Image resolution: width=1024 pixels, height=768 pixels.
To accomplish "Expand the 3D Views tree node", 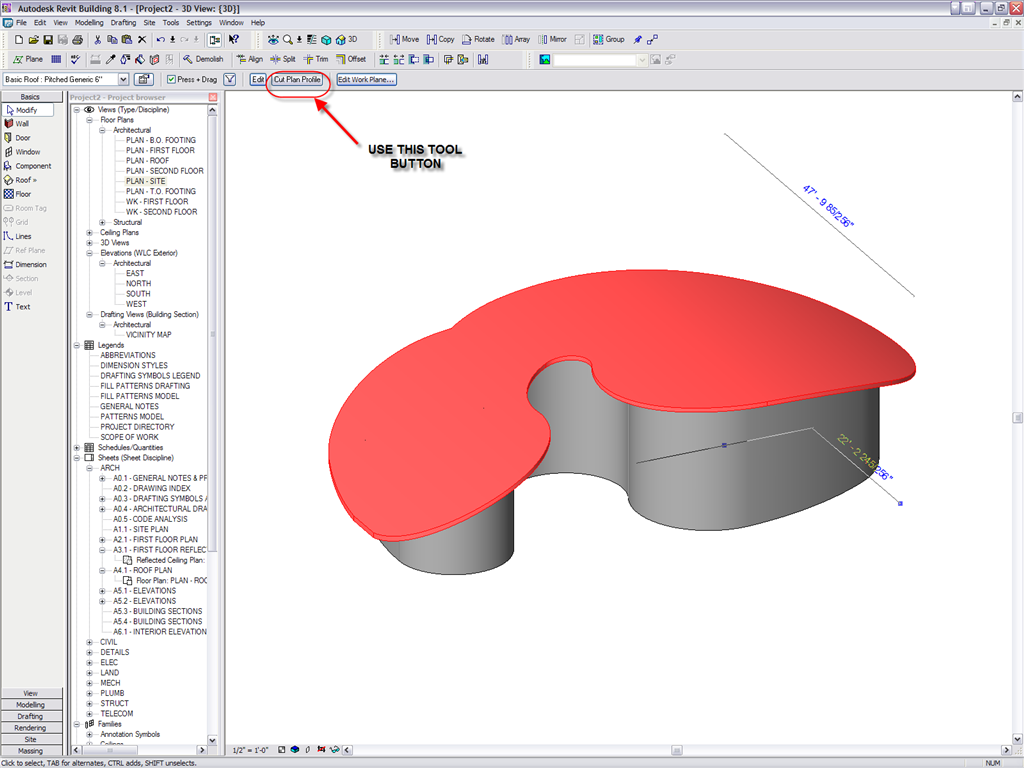I will click(90, 243).
